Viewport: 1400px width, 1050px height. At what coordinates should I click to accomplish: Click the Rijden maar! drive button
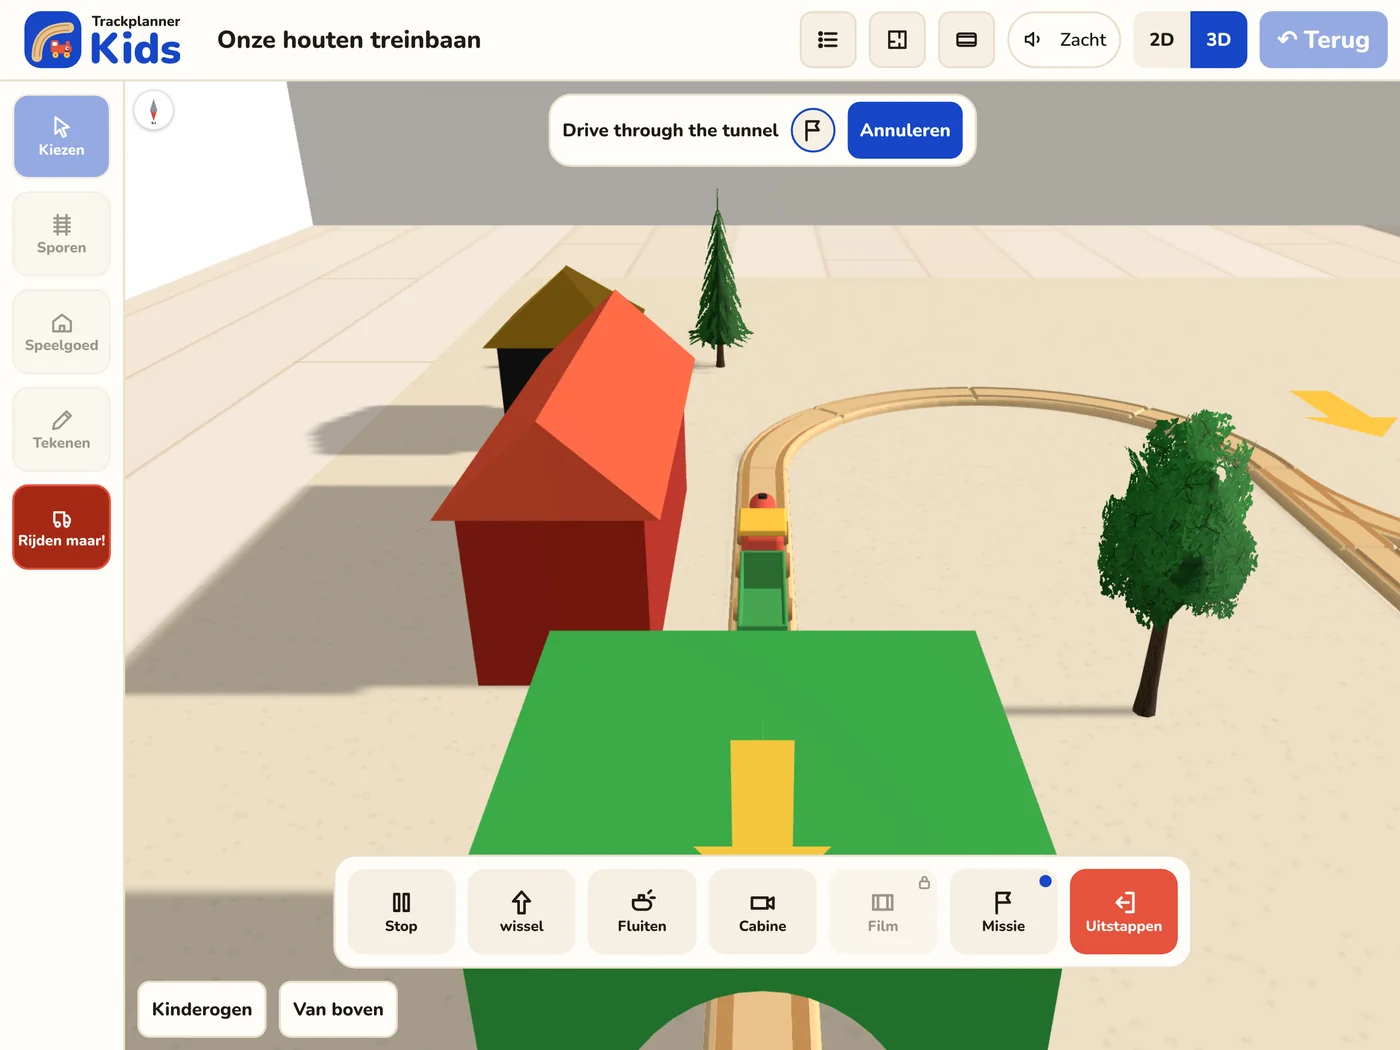point(61,527)
